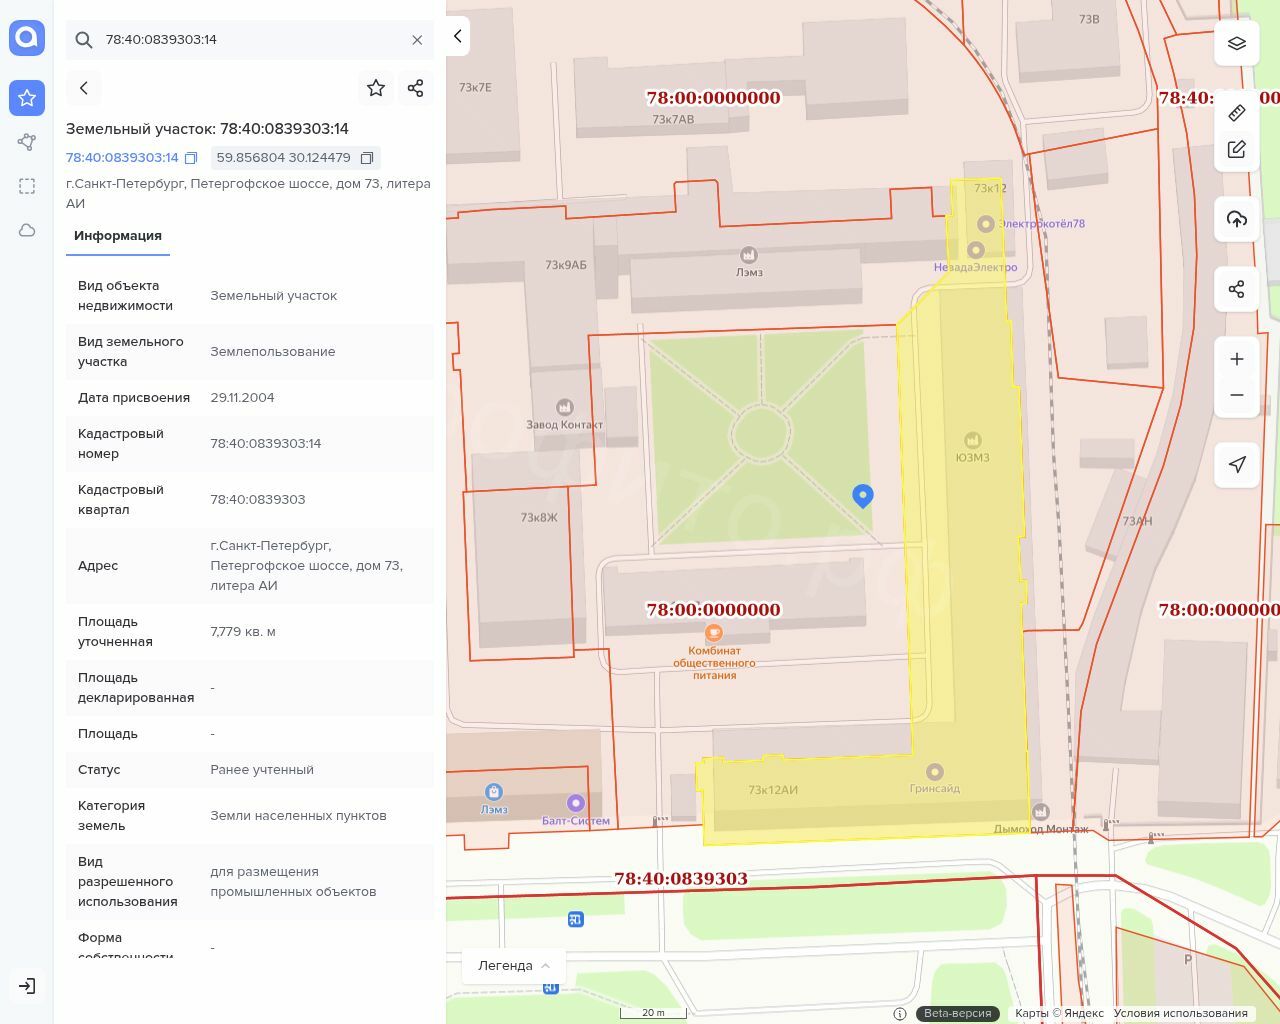1280x1024 pixels.
Task: Copy the cadastral number to clipboard
Action: 191,158
